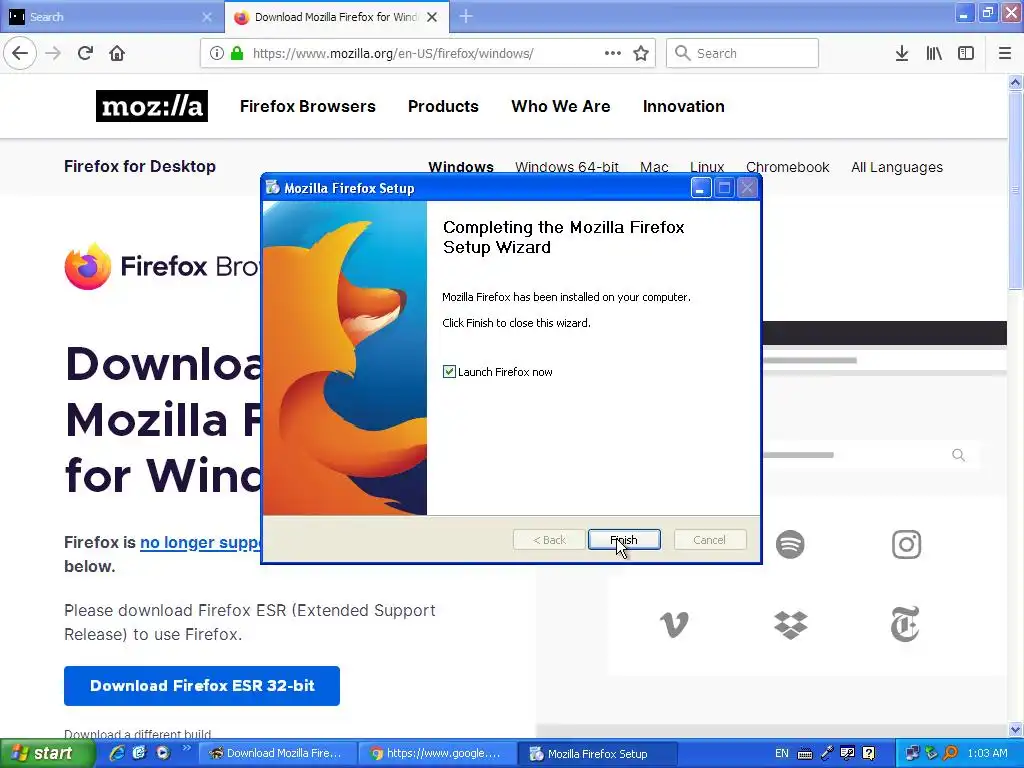Click the magnifier icon in page mockup
The image size is (1024, 768).
tap(958, 455)
